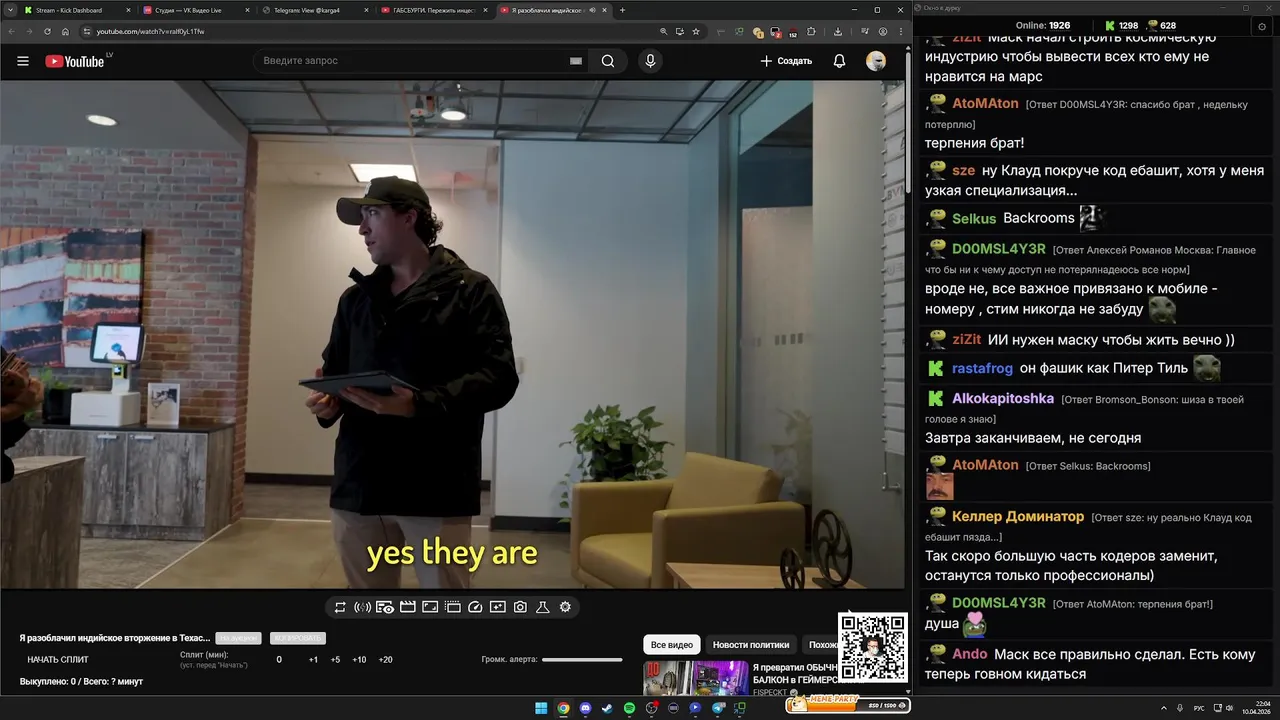Take a screenshot with the camera icon
The image size is (1280, 720).
coord(520,607)
